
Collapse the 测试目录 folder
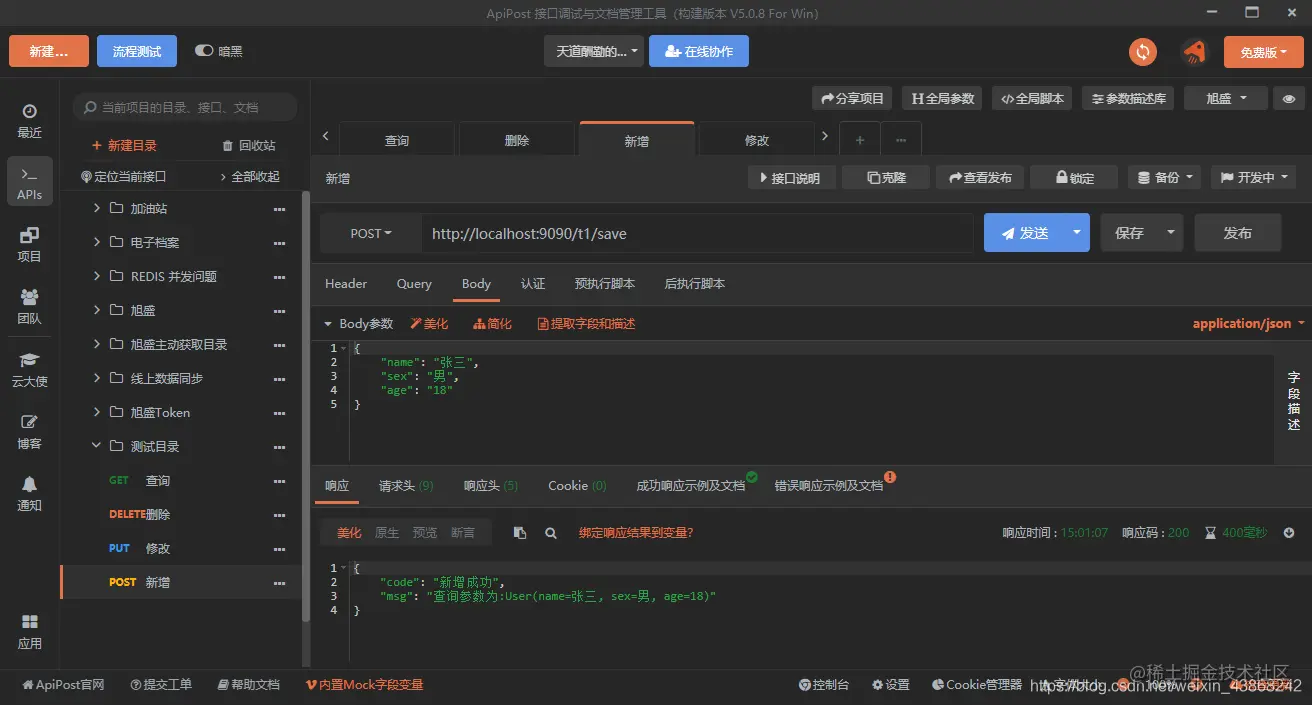[97, 447]
